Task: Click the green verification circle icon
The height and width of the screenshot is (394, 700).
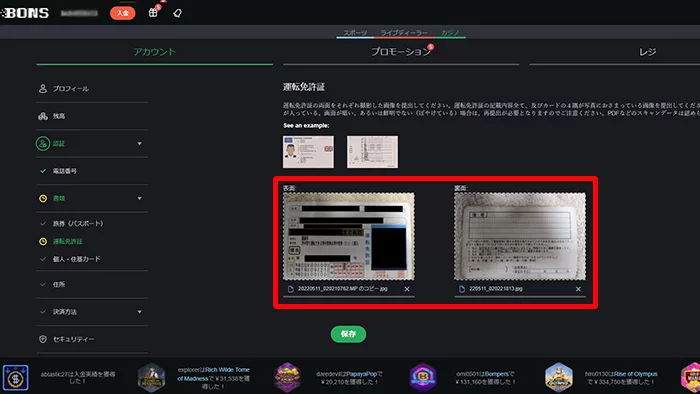Action: click(43, 144)
